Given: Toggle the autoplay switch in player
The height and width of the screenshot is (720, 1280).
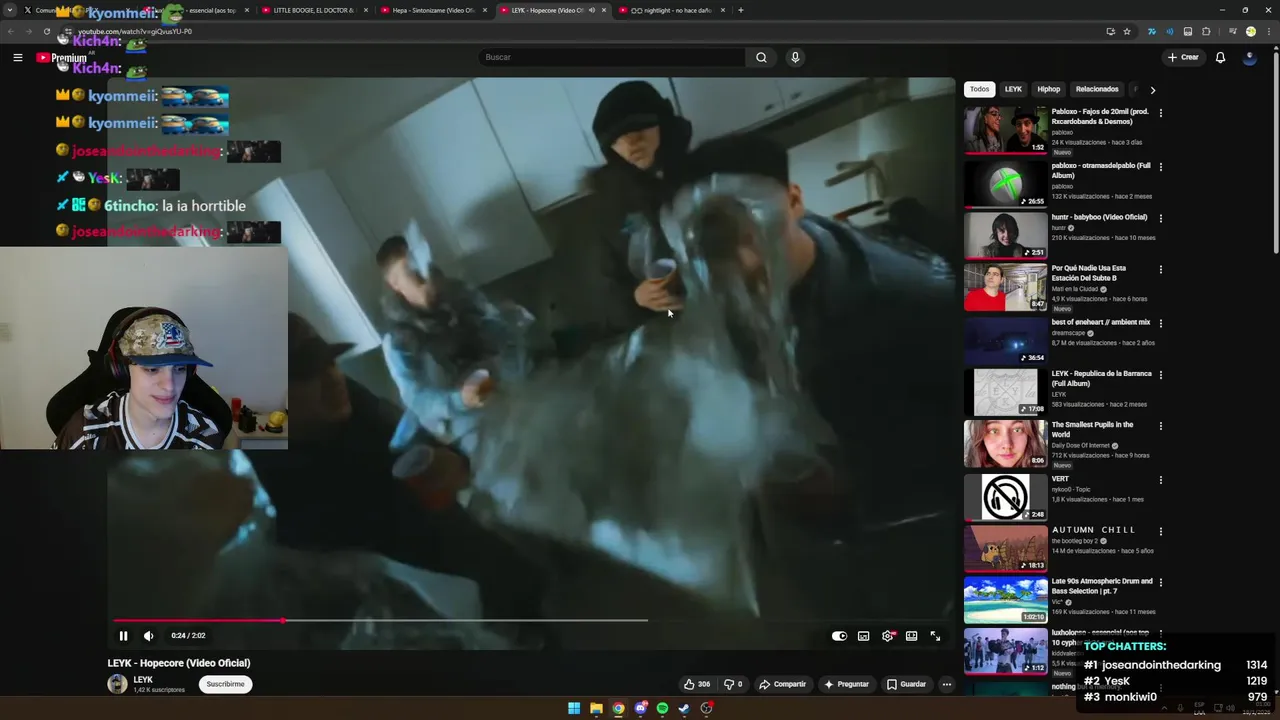Looking at the screenshot, I should pyautogui.click(x=839, y=636).
